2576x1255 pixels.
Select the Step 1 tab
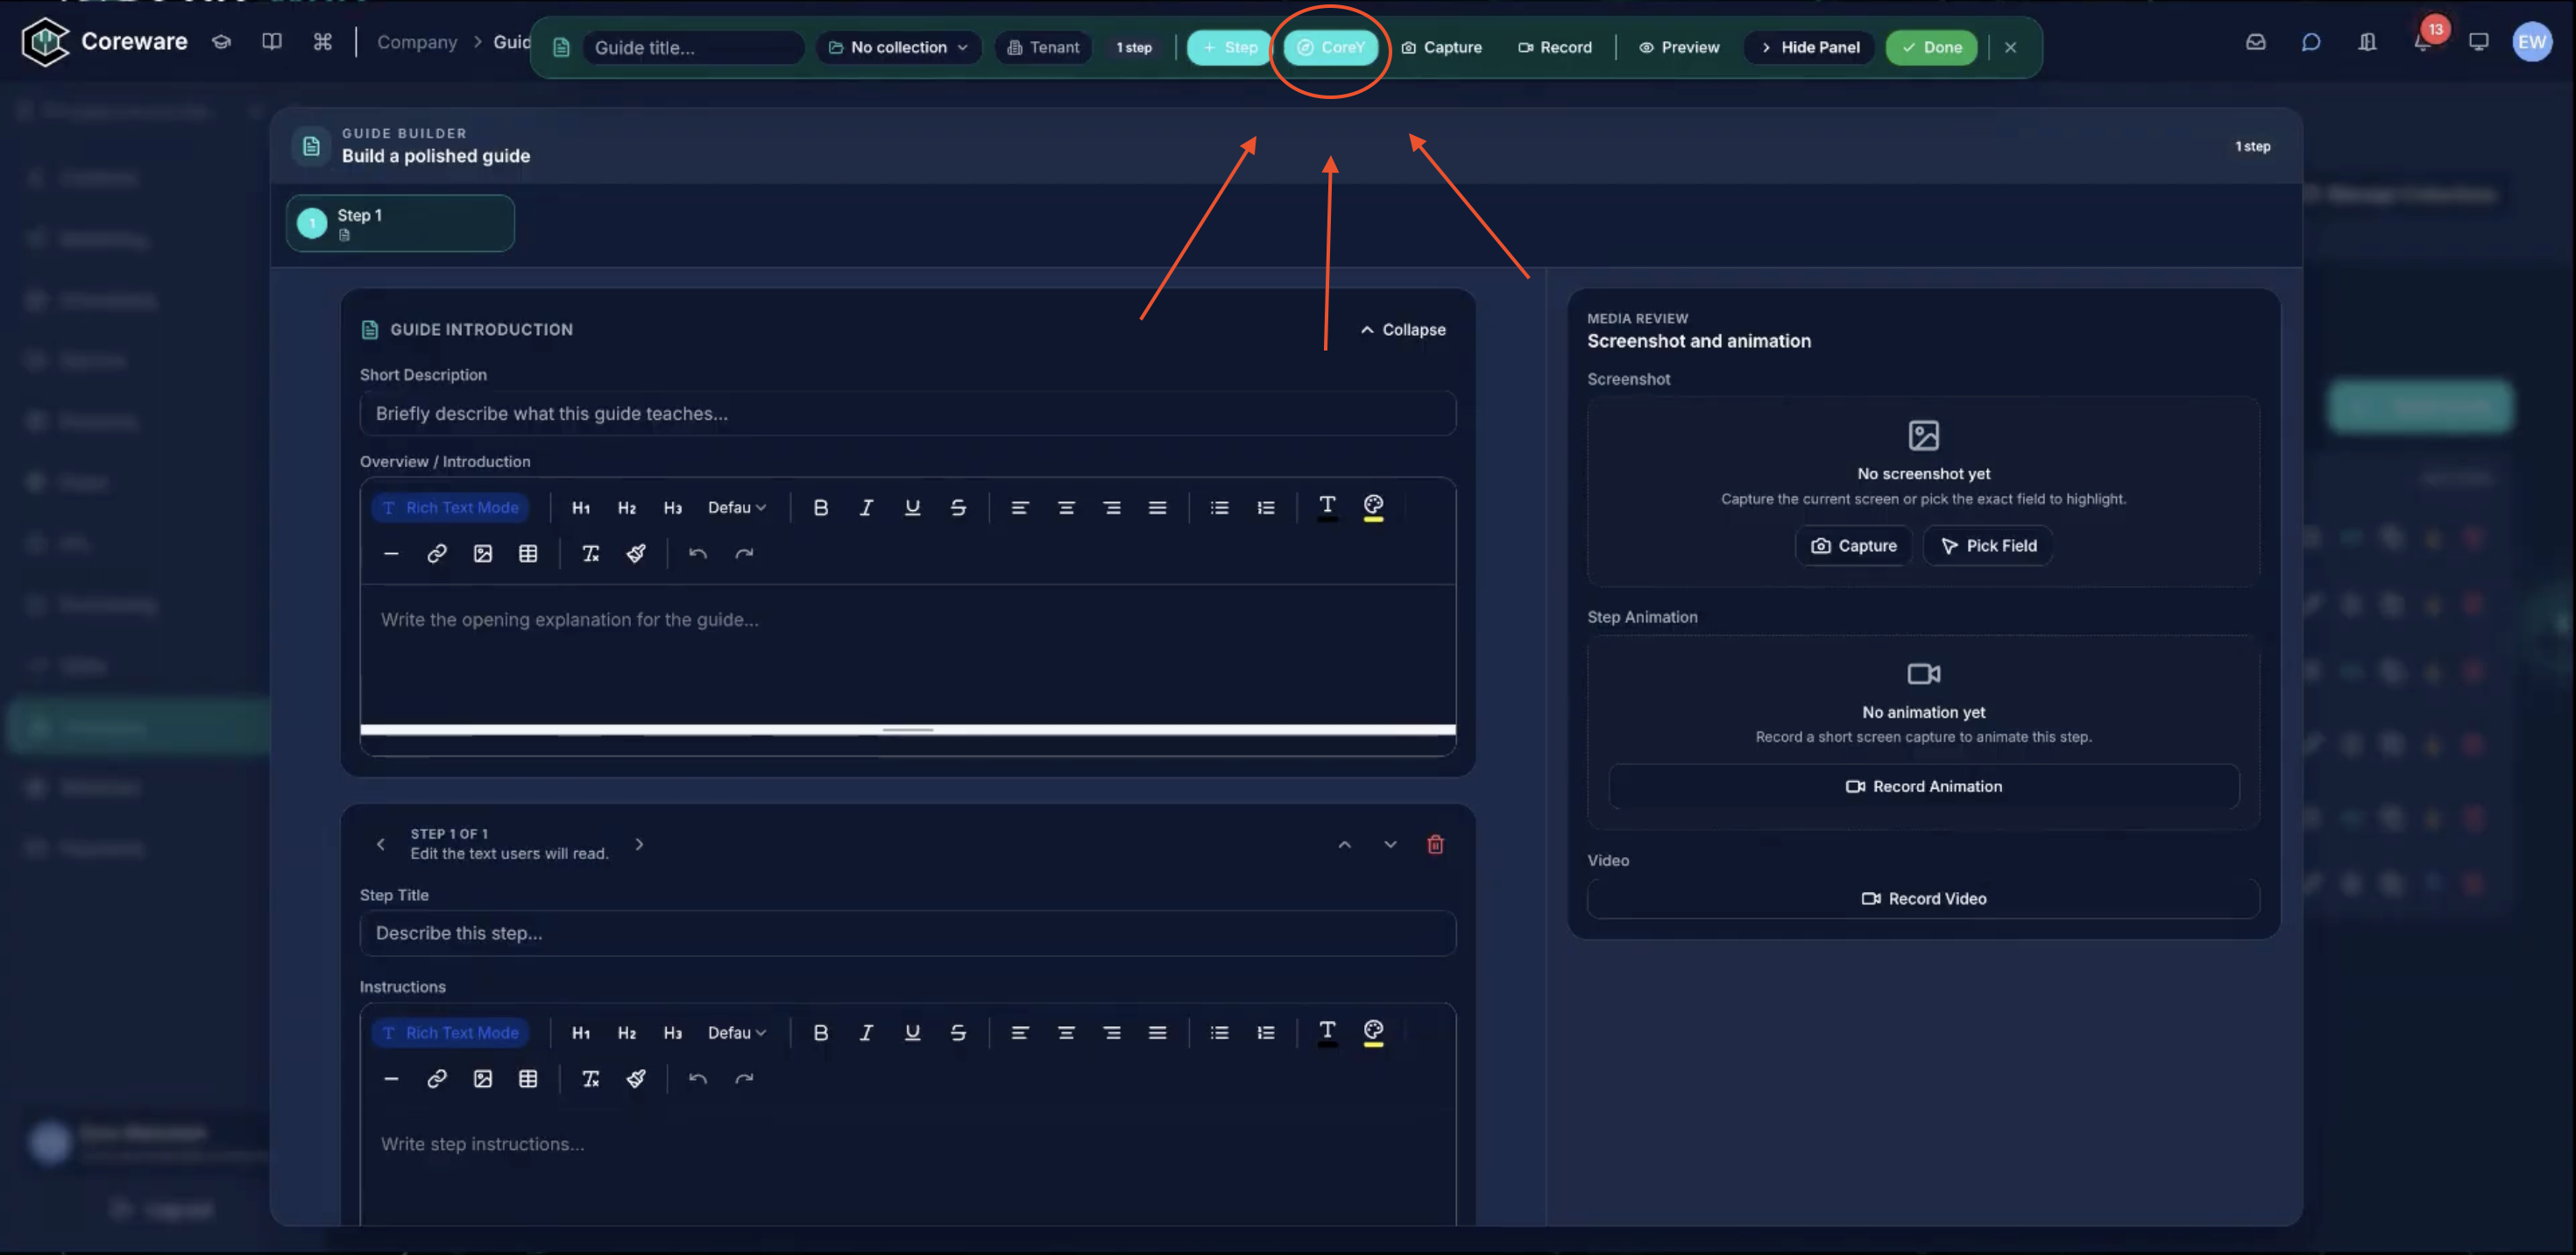point(400,223)
